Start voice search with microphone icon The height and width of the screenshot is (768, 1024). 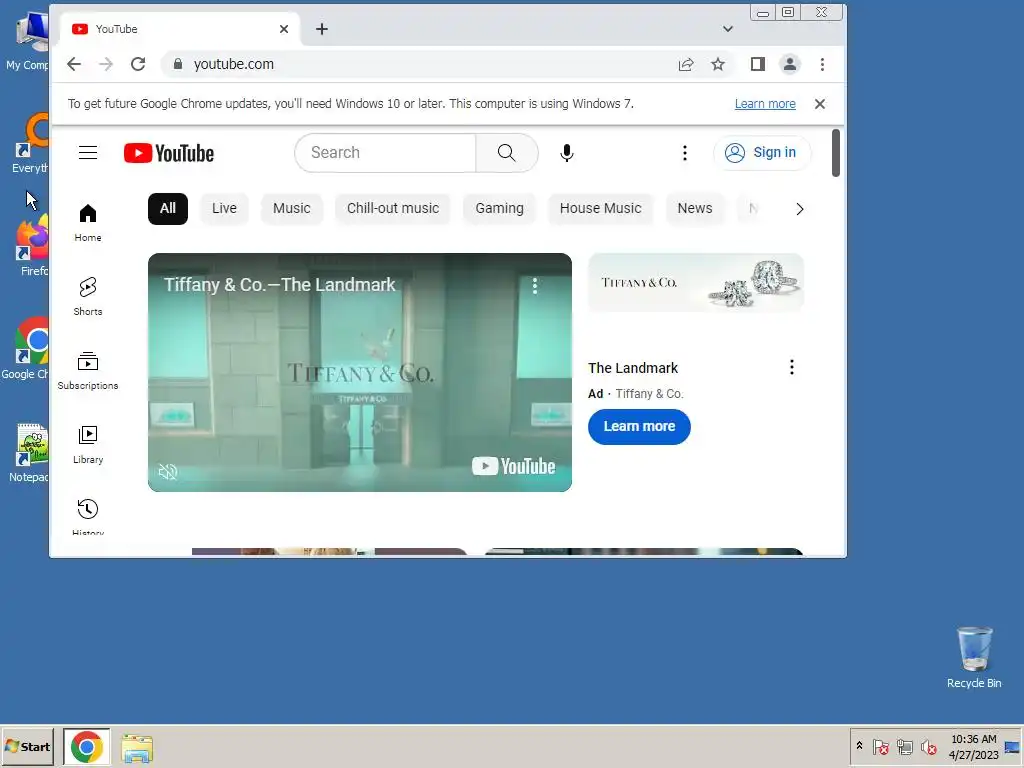click(x=566, y=153)
